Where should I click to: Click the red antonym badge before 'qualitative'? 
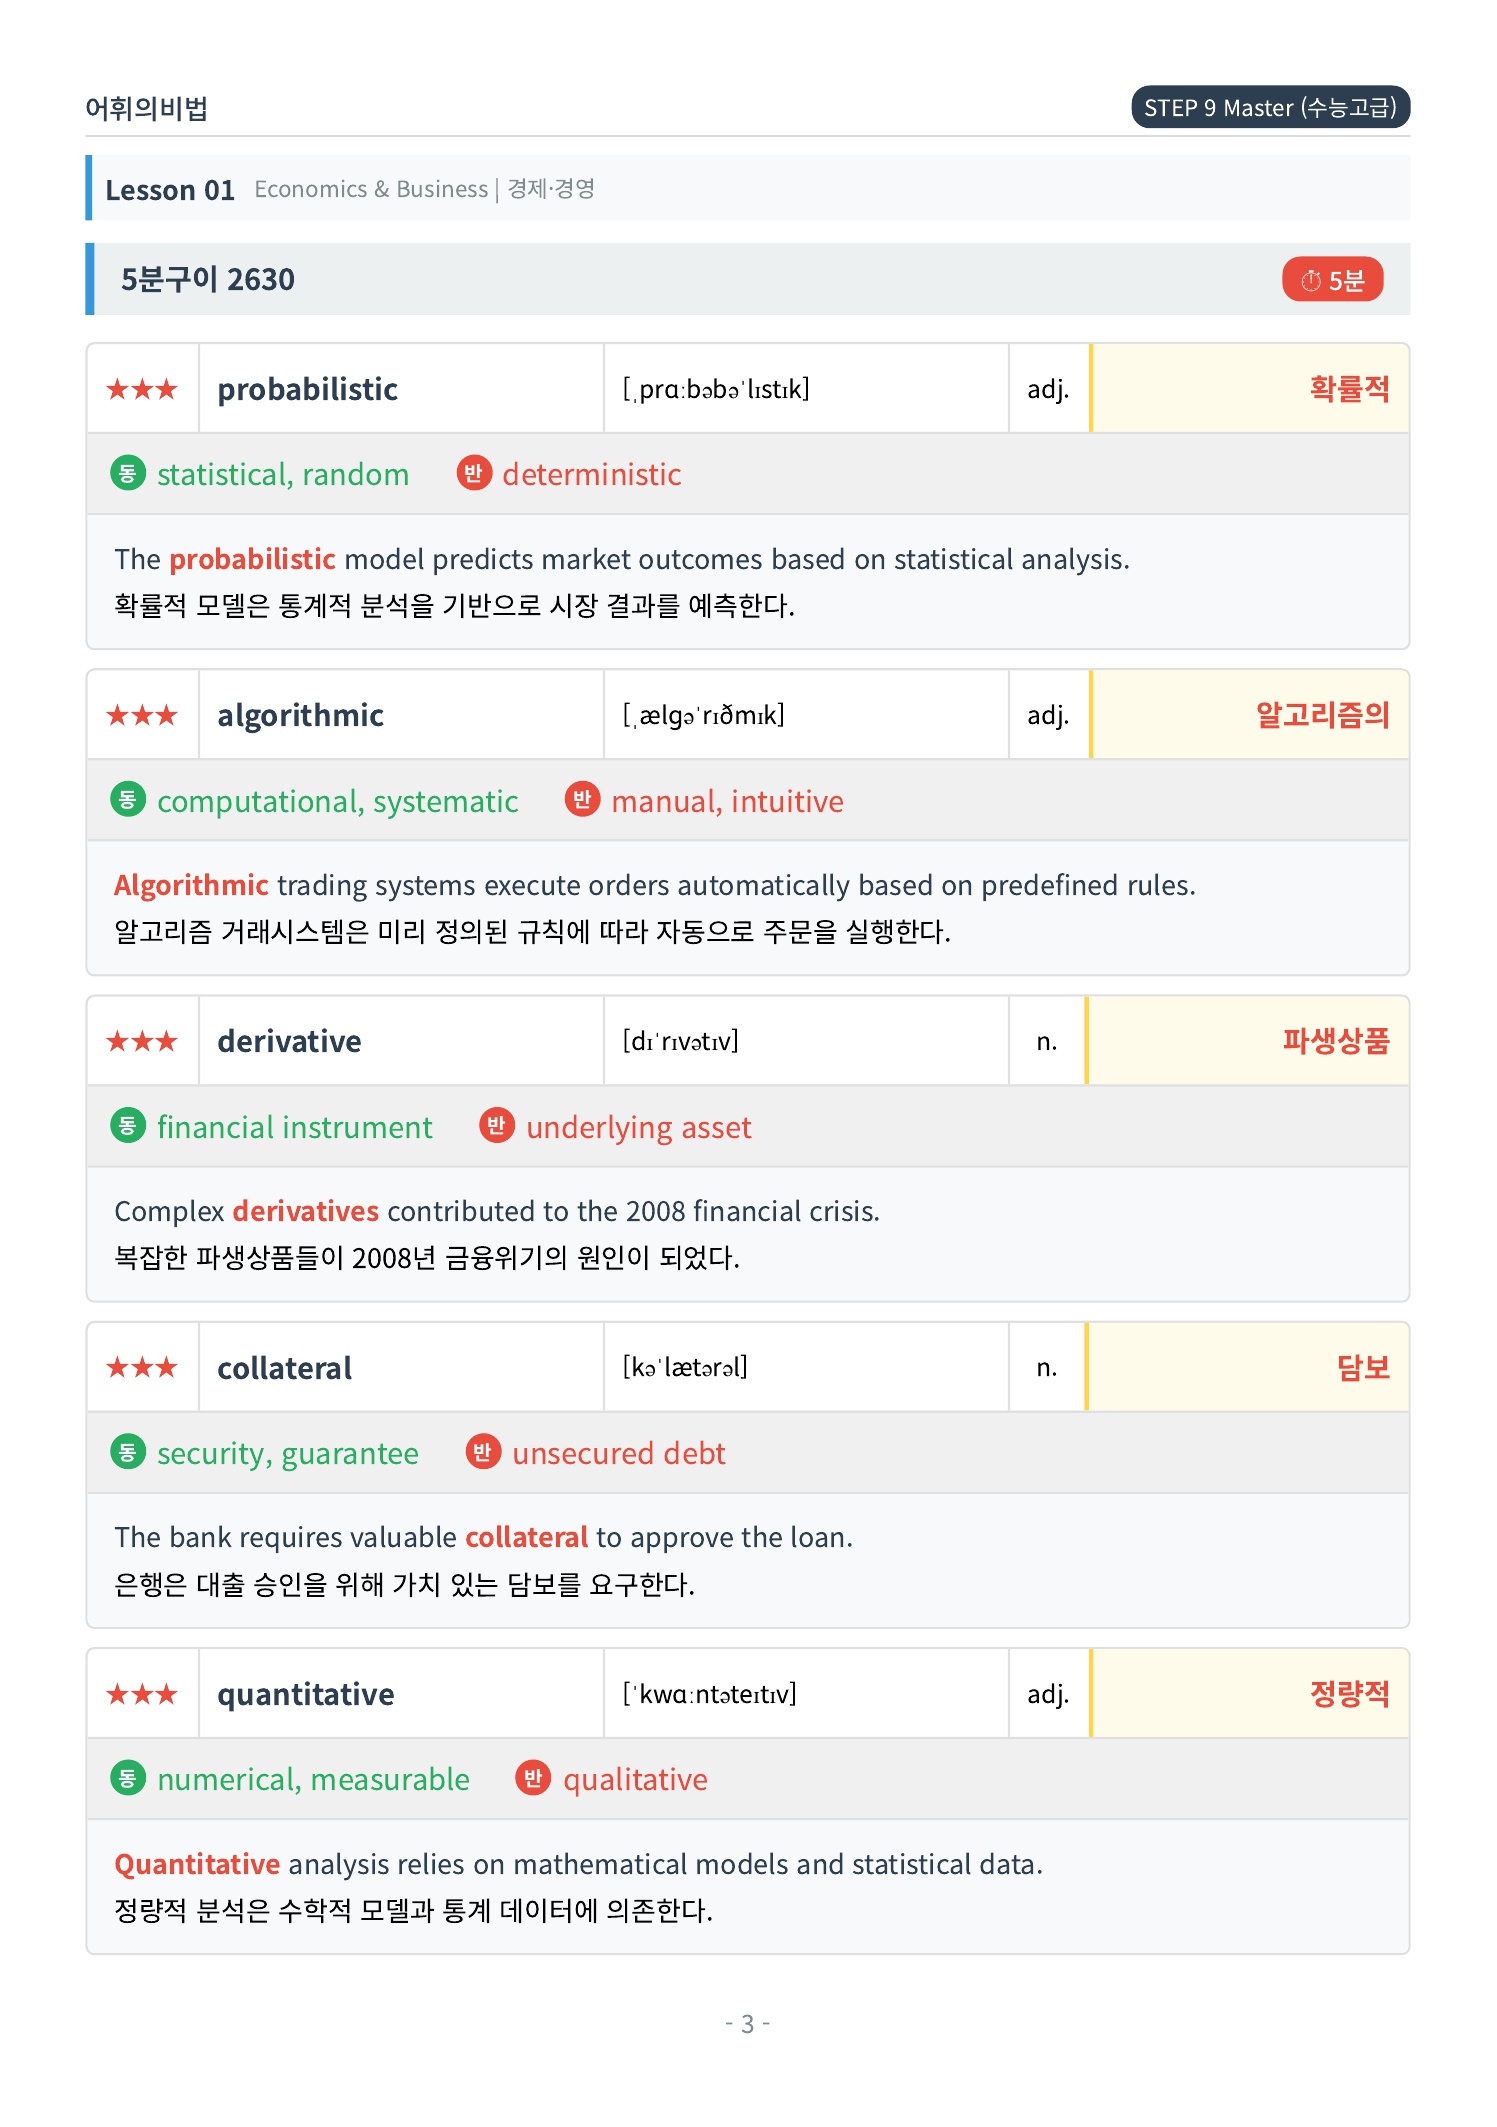pos(533,1778)
